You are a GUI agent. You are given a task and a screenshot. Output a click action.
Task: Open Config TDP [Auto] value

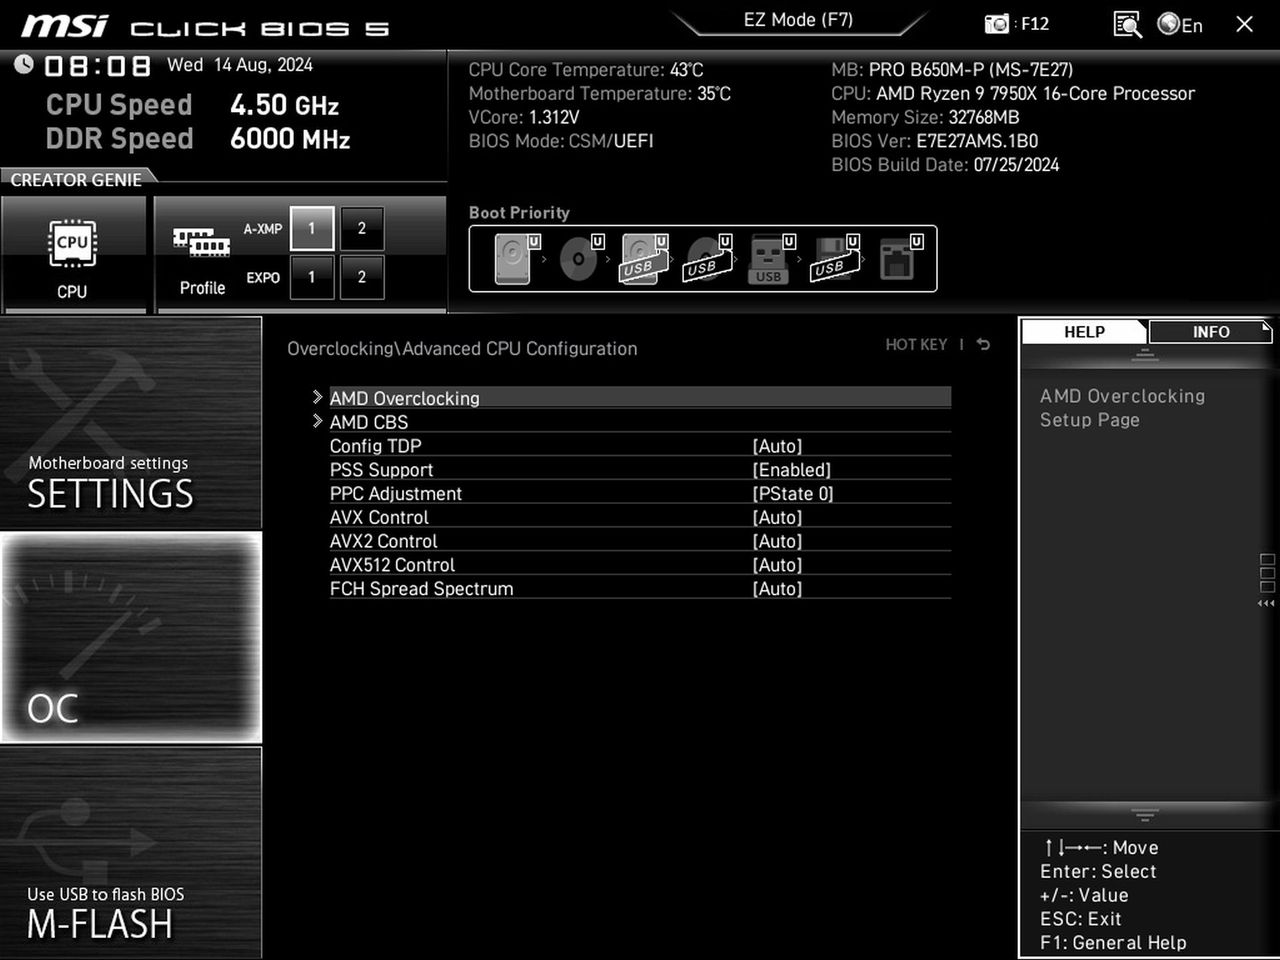coord(777,446)
